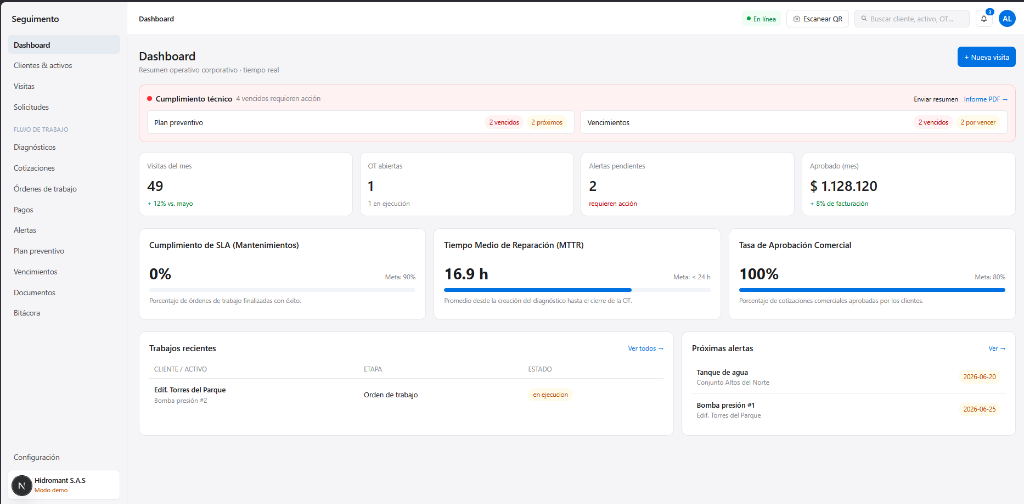Open Órdenes de trabajo in the sidebar
Viewport: 1024px width, 504px height.
click(x=64, y=189)
